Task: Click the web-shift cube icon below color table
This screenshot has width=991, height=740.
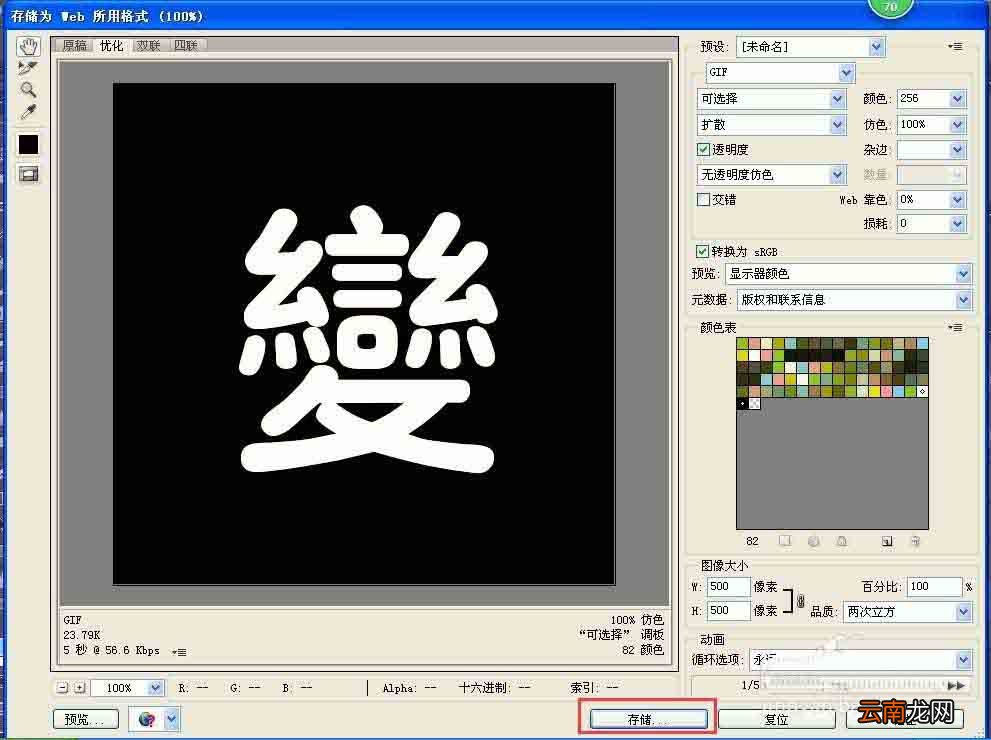Action: pos(813,541)
